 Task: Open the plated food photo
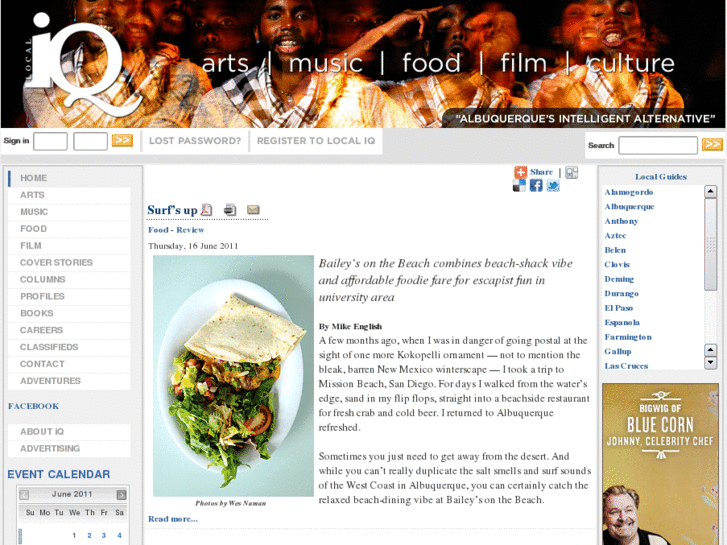pyautogui.click(x=233, y=376)
